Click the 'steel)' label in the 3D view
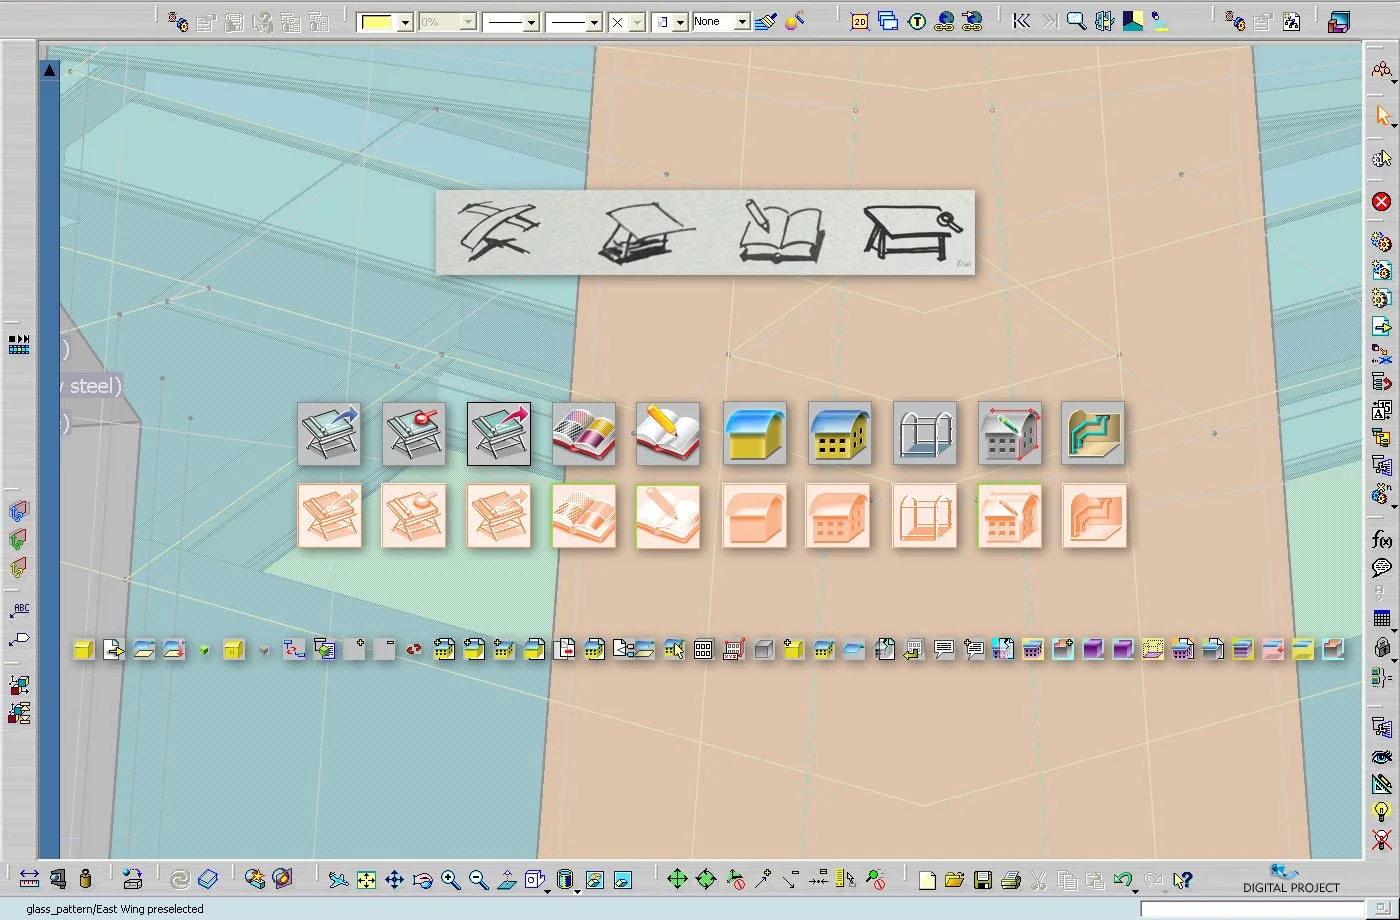1400x920 pixels. tap(95, 385)
